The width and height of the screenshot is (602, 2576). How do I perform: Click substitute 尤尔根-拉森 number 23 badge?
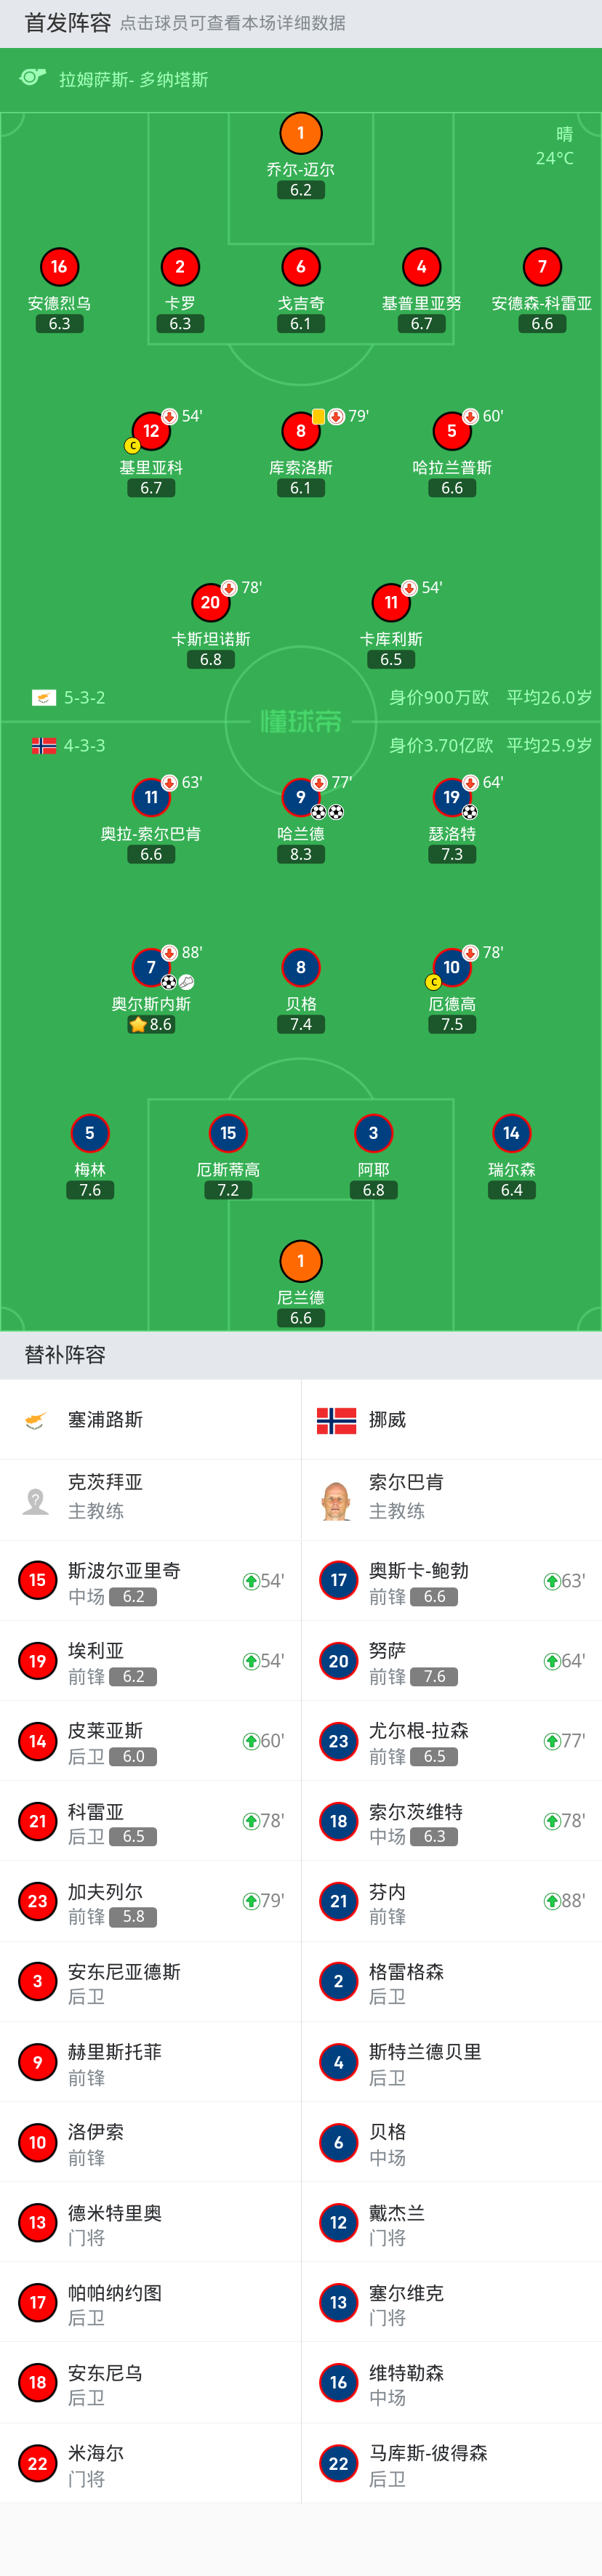(338, 1741)
